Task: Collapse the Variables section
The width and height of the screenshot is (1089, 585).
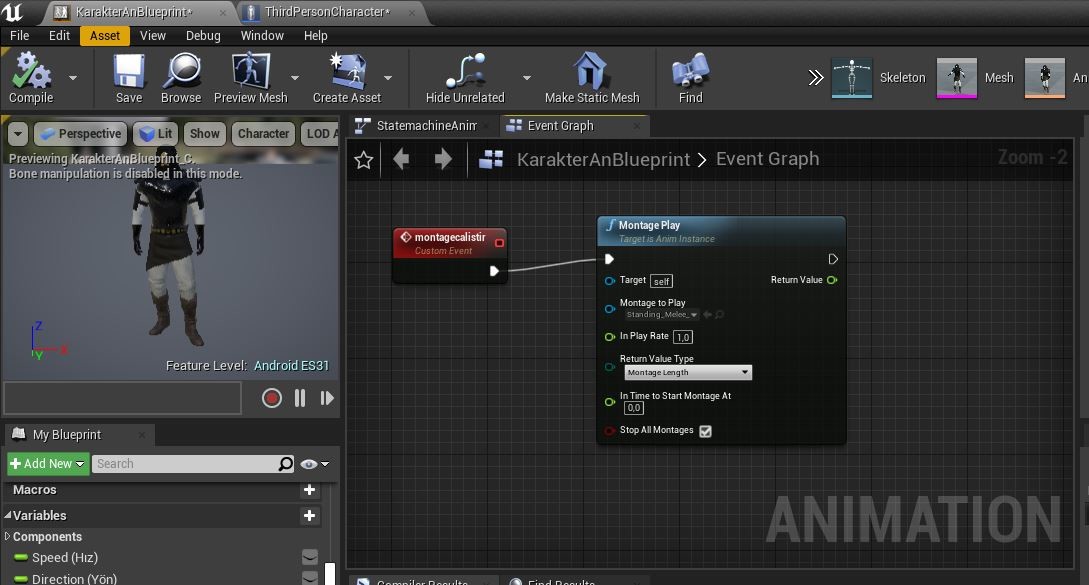Action: [x=8, y=516]
